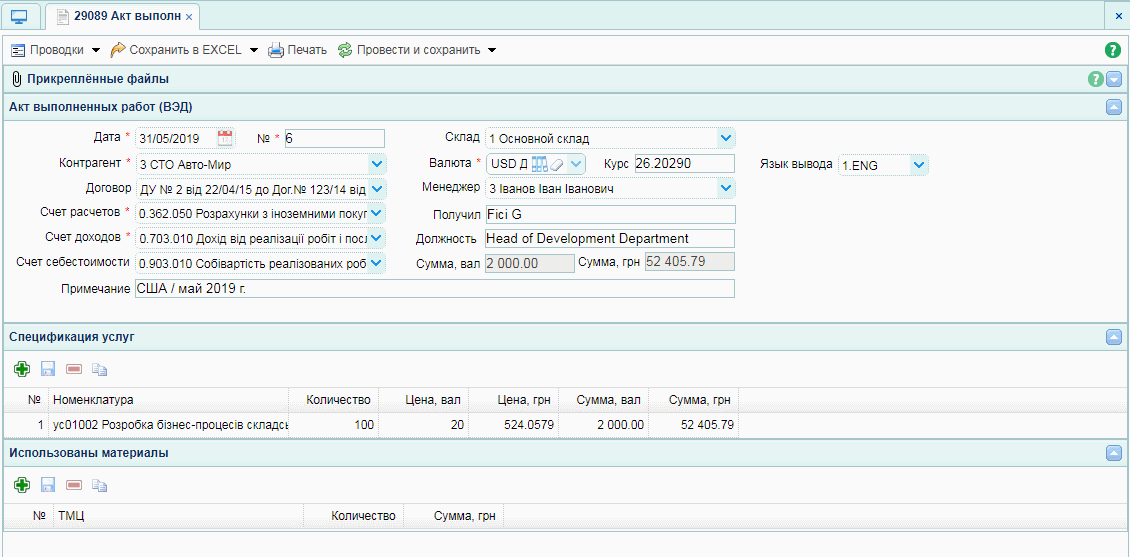Copy row in Спецификация услуг
1130x557 pixels.
click(99, 370)
